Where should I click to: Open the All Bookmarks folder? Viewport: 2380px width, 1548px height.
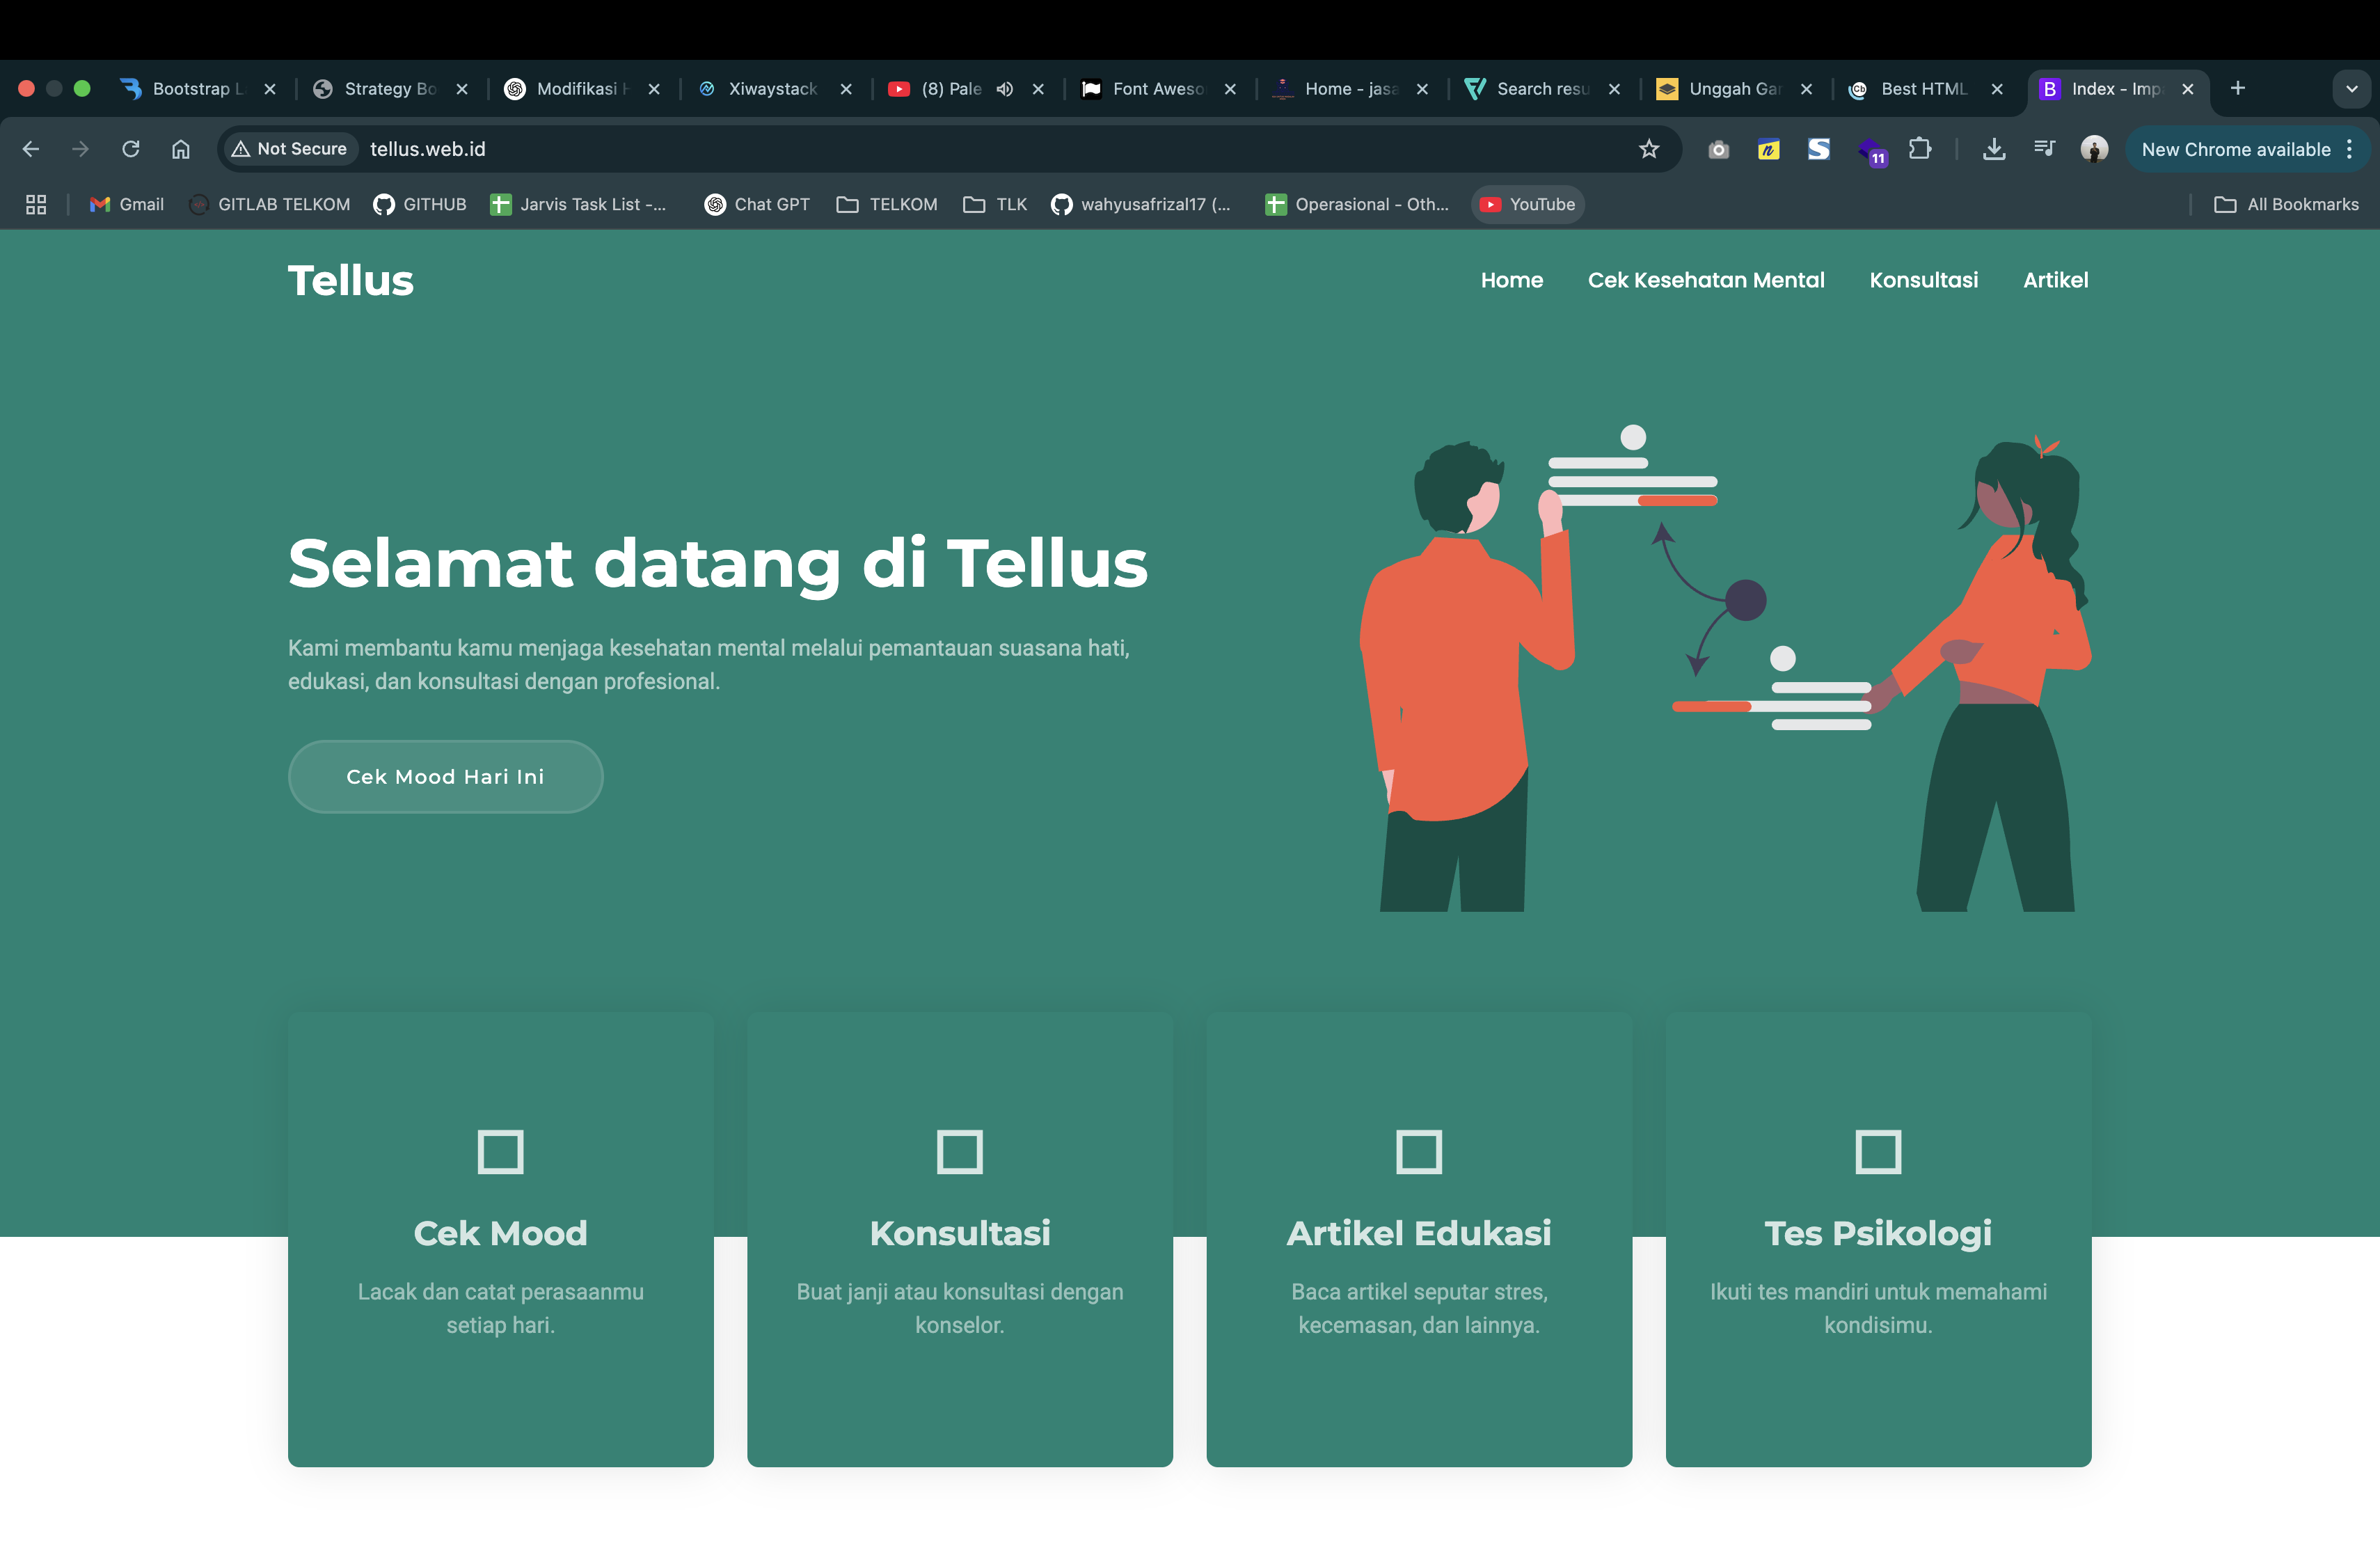2287,204
